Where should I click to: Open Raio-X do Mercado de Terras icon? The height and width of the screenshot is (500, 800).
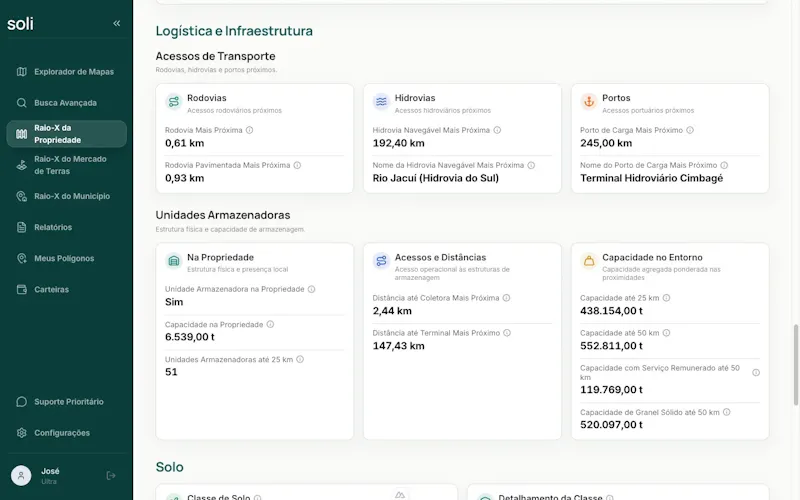21,165
